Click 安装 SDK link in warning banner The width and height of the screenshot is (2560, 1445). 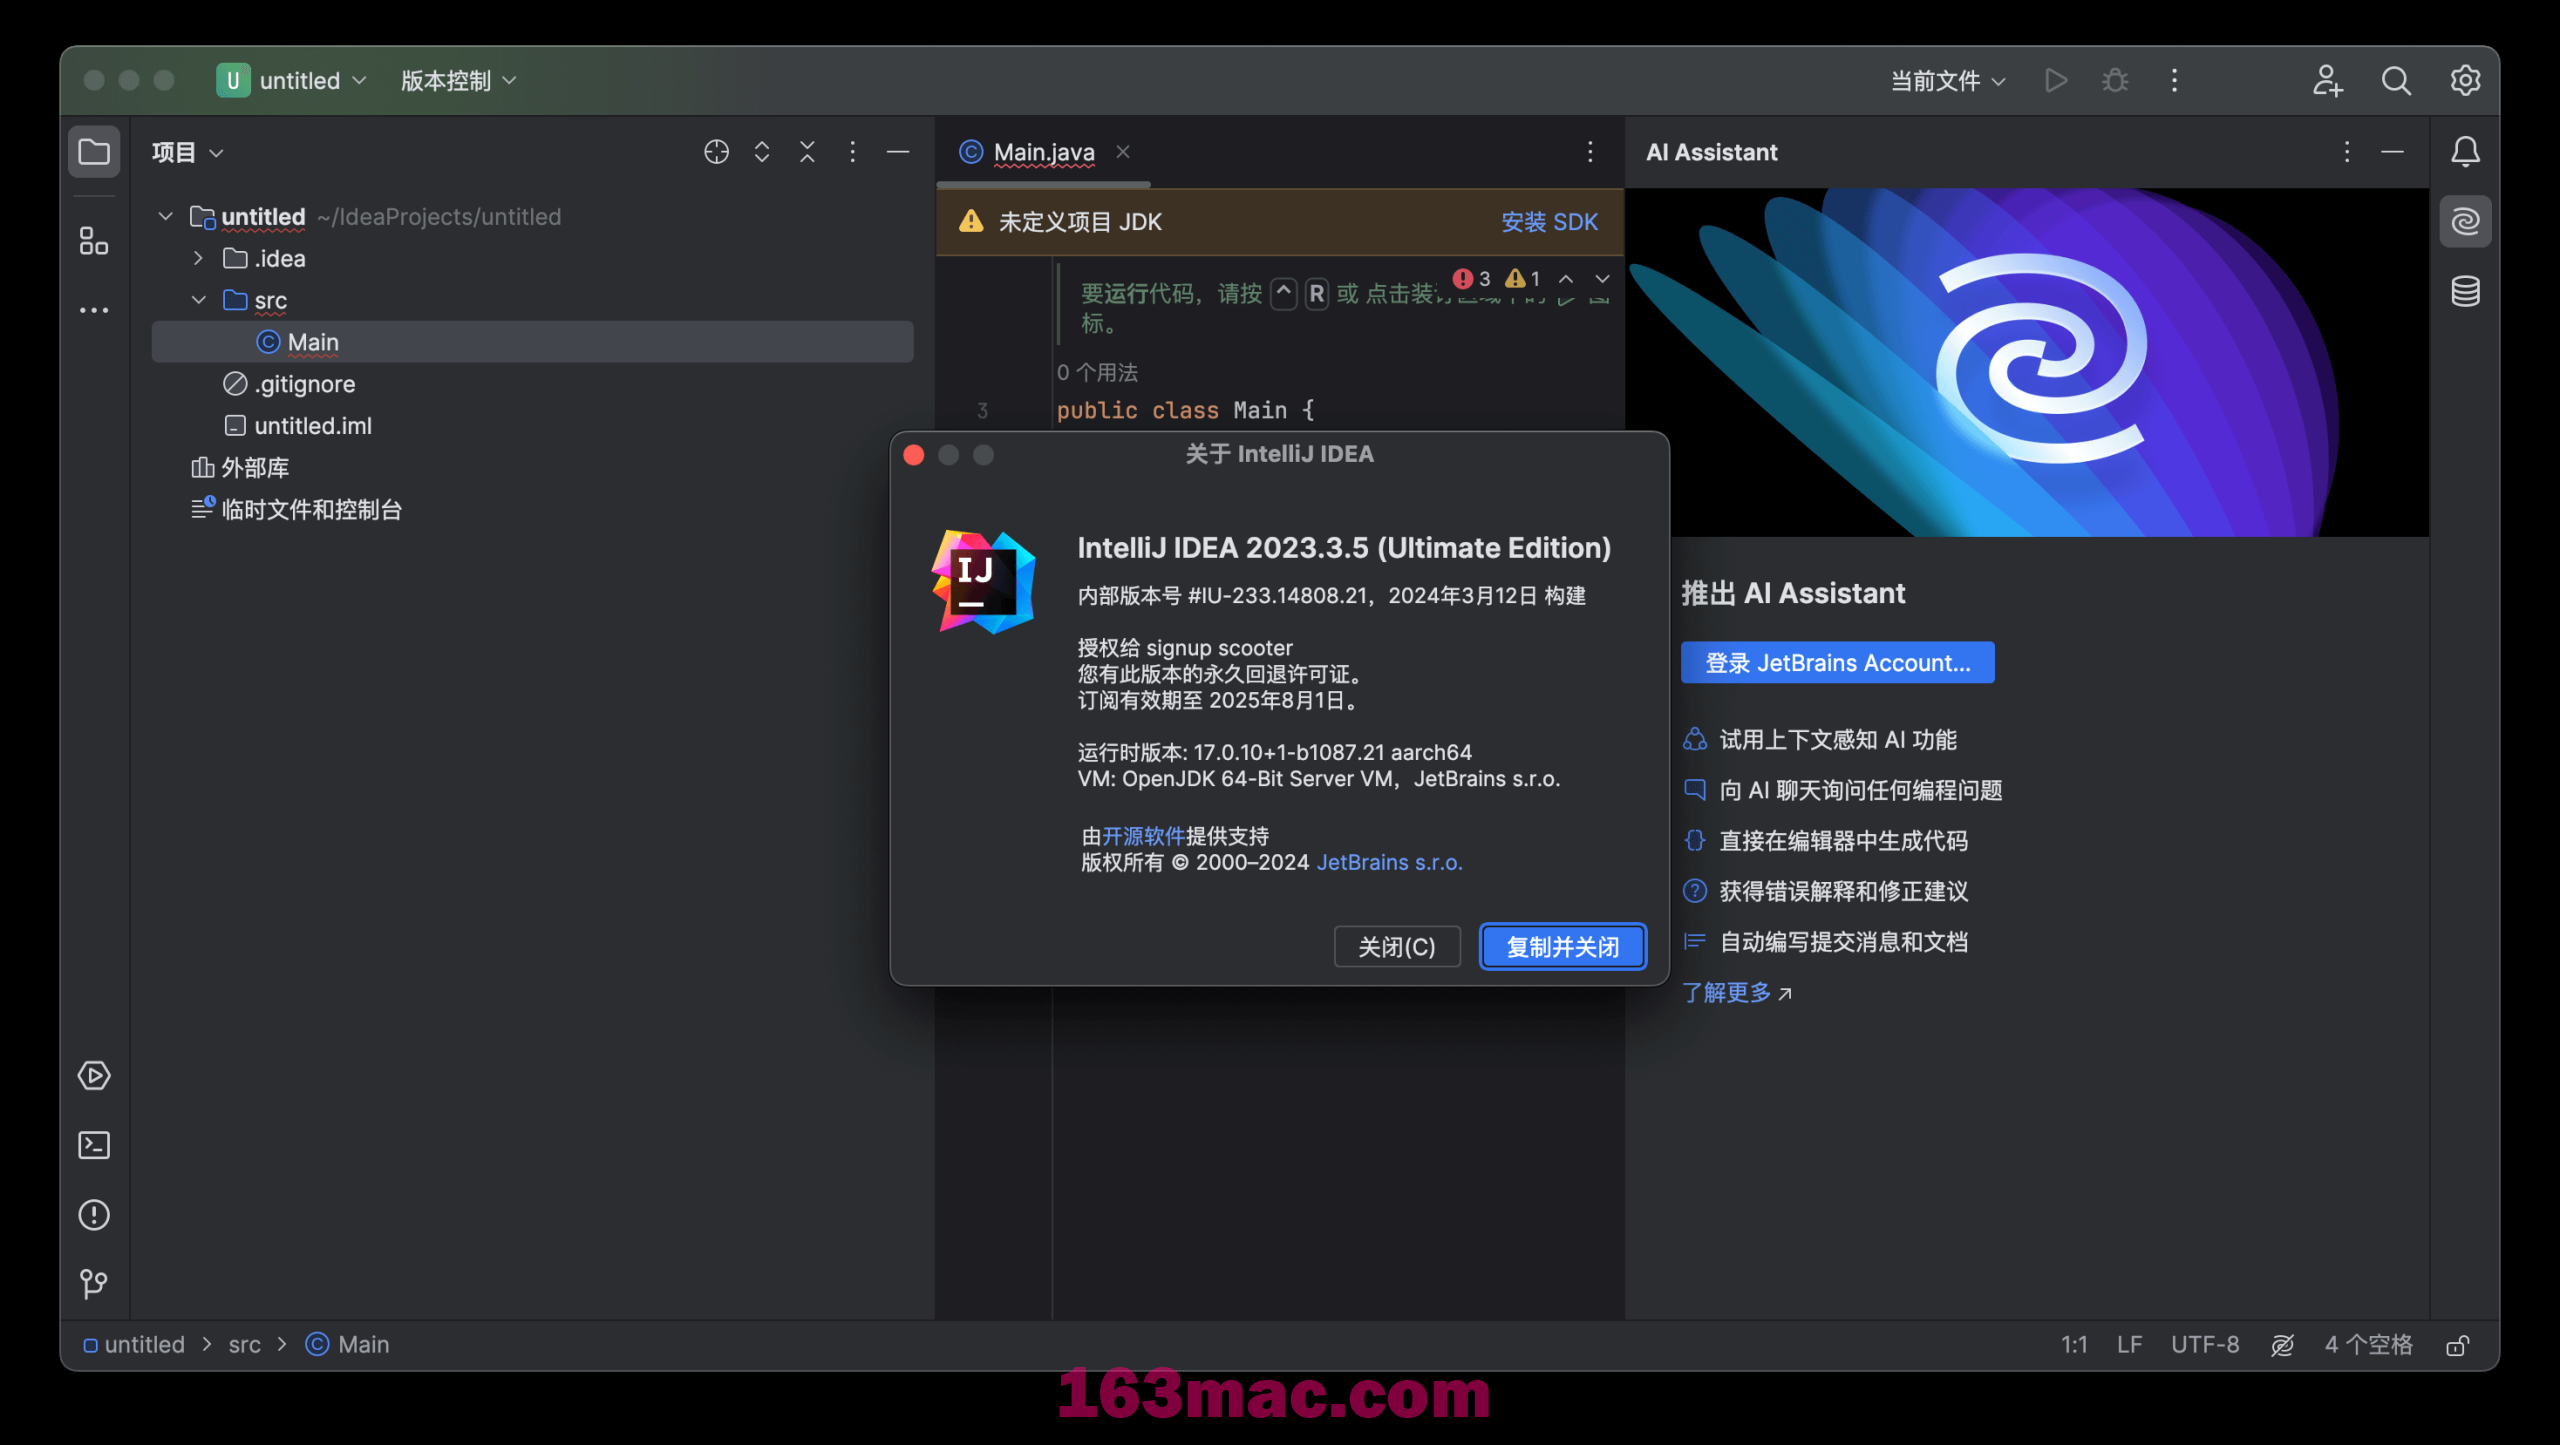coord(1549,222)
